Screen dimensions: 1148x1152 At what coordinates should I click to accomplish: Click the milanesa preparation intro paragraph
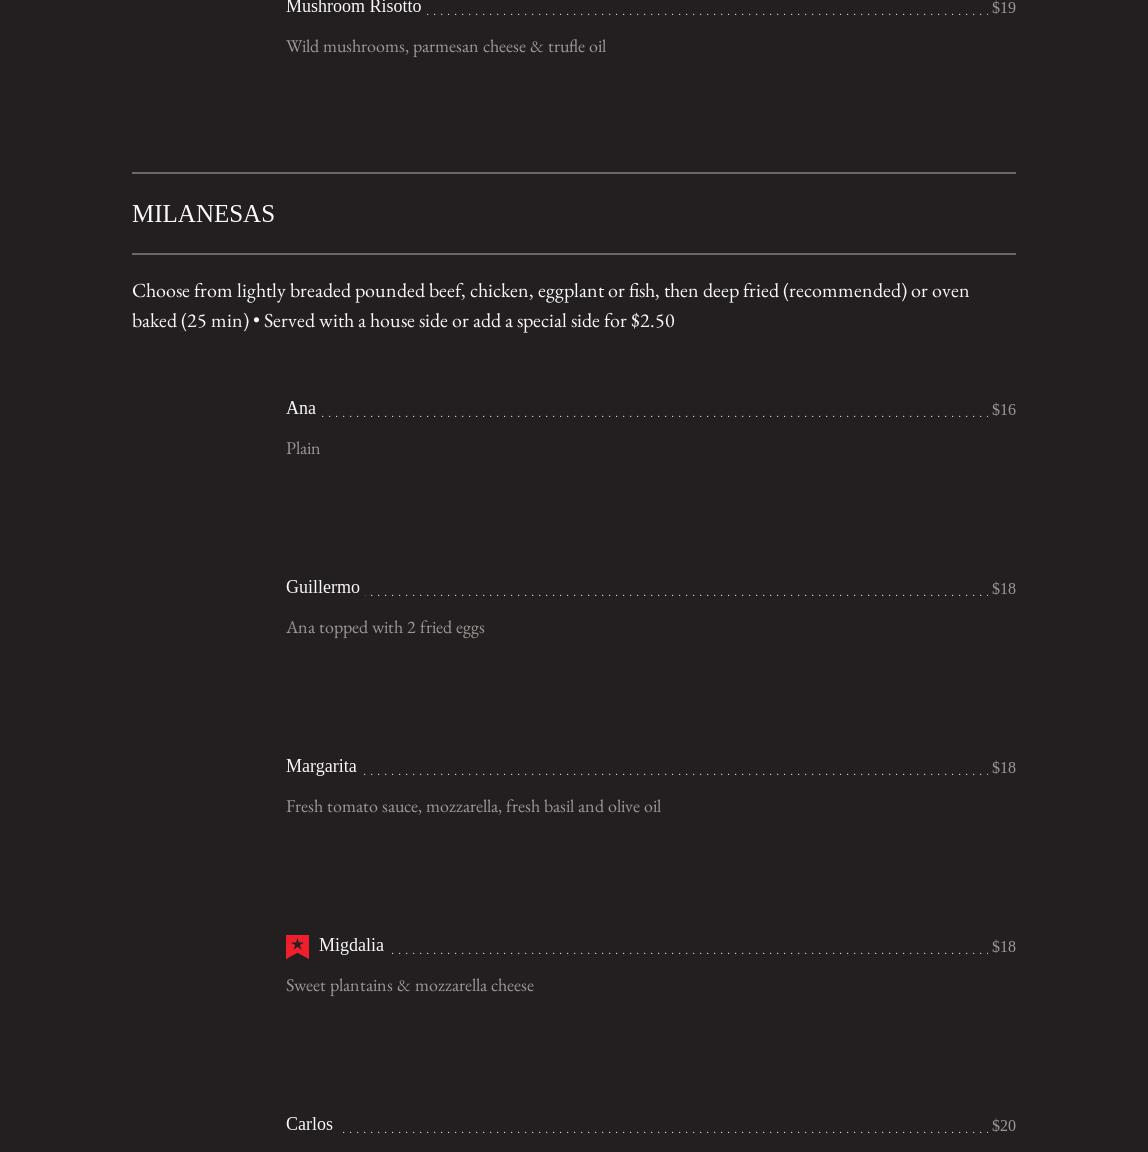[x=550, y=305]
